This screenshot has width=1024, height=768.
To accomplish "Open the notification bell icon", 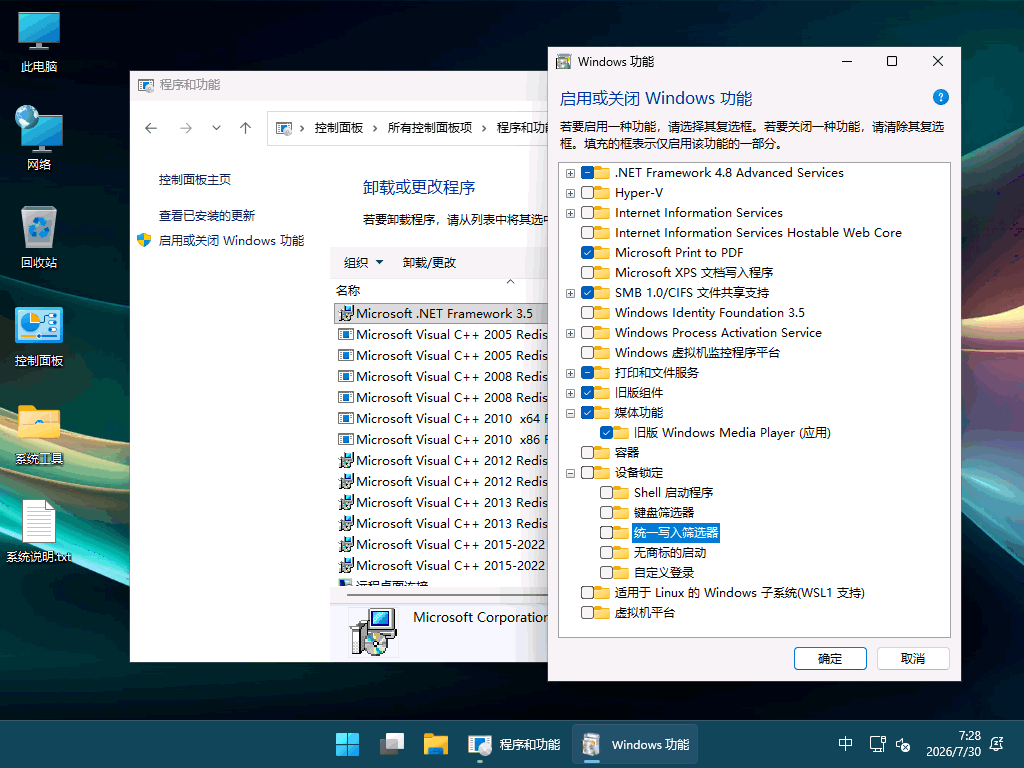I will pos(997,744).
